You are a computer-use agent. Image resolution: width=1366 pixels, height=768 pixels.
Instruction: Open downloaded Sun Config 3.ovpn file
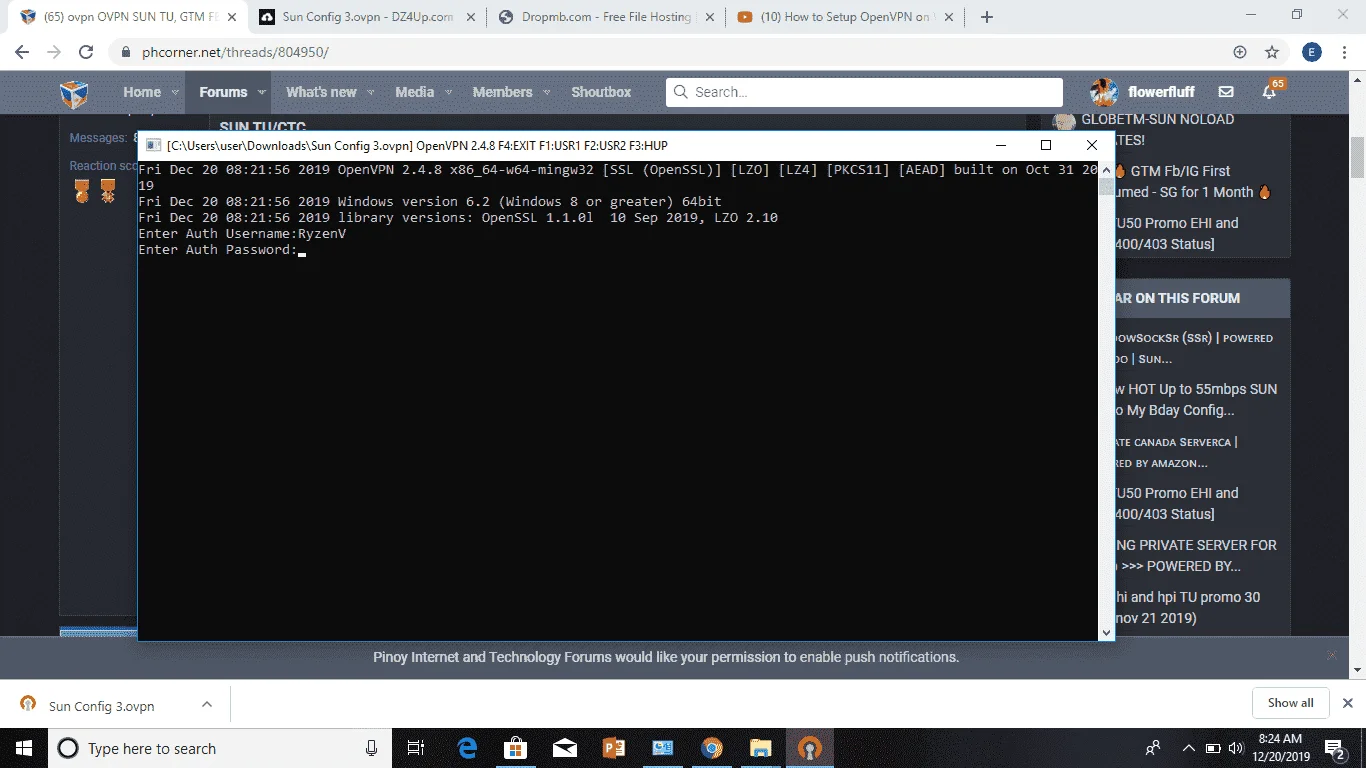(x=101, y=705)
